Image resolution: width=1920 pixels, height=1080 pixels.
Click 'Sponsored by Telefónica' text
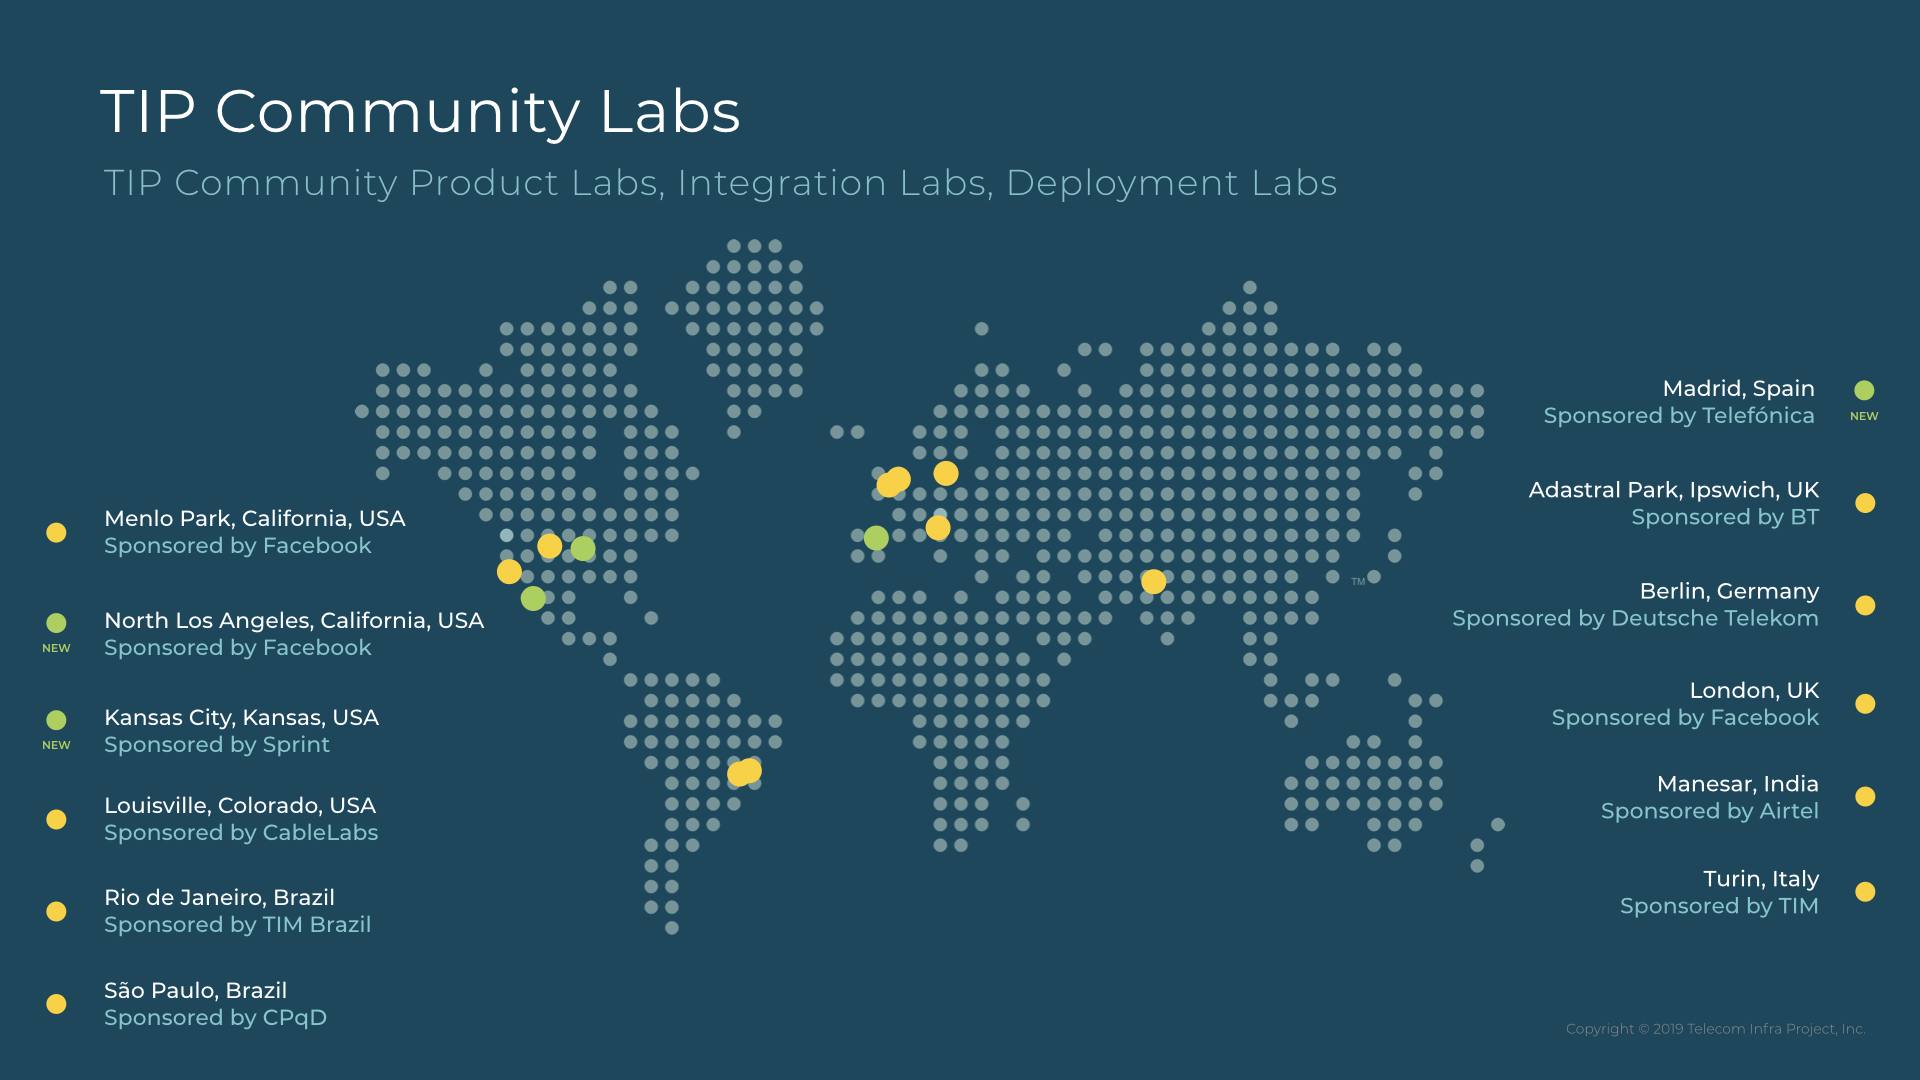(x=1679, y=416)
